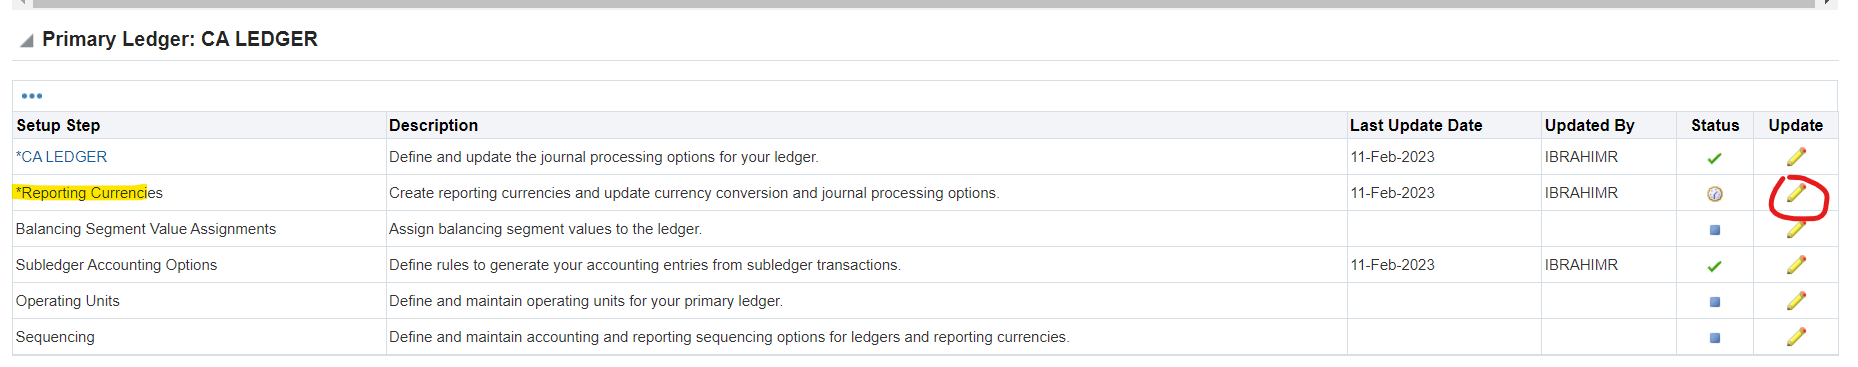Open the *Reporting Currencies setup step
The height and width of the screenshot is (367, 1858).
coord(89,193)
